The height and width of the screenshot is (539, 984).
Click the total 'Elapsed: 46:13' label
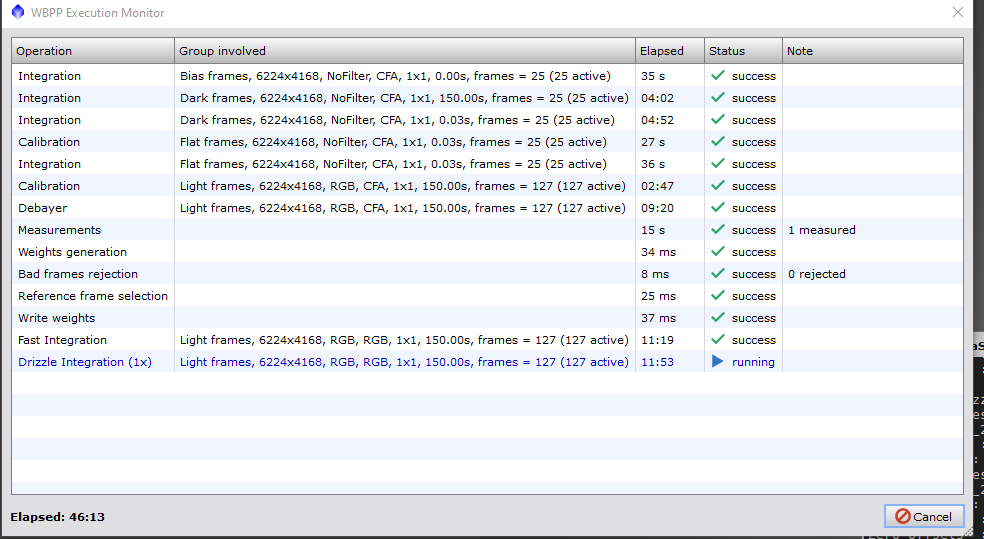[x=58, y=517]
